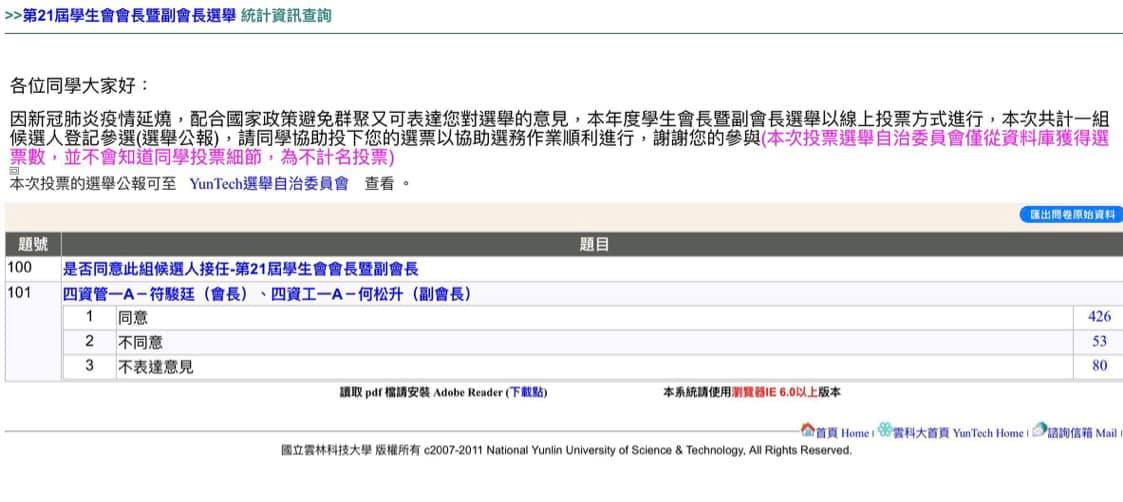Click the small placeholder icon above 本次投票
Viewport: 1123px width, 502px height.
[14, 172]
